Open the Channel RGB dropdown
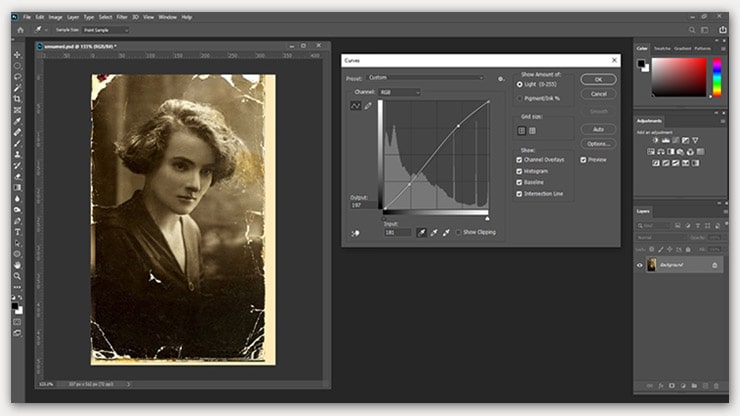Viewport: 740px width, 416px height. pos(398,92)
